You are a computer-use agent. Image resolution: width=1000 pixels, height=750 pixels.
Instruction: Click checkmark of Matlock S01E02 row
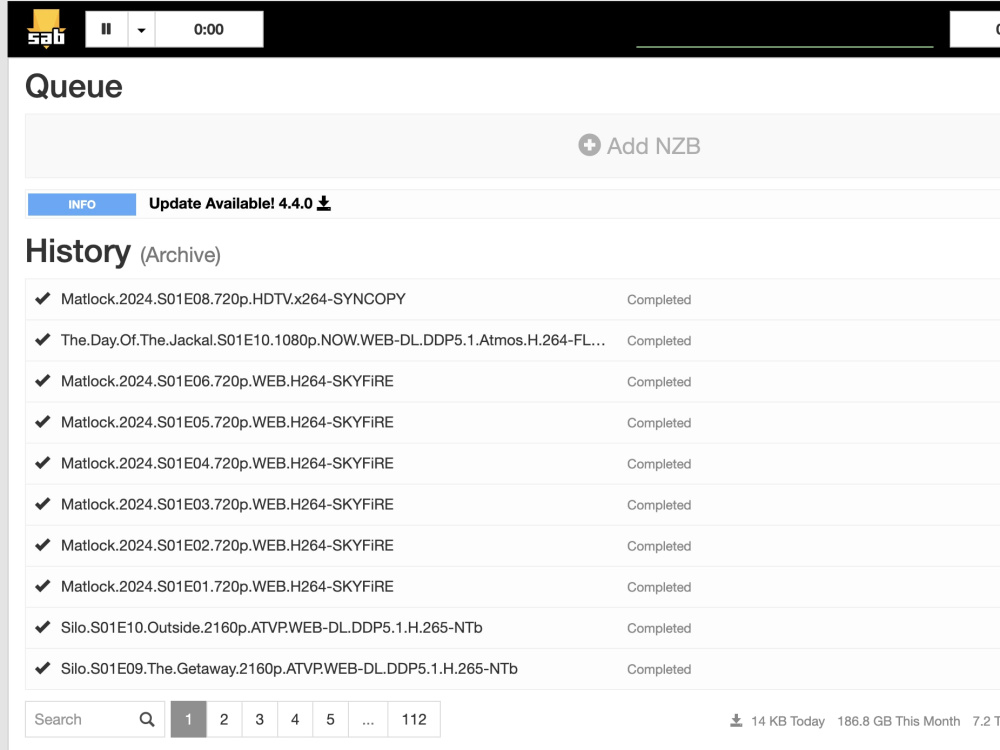tap(43, 545)
